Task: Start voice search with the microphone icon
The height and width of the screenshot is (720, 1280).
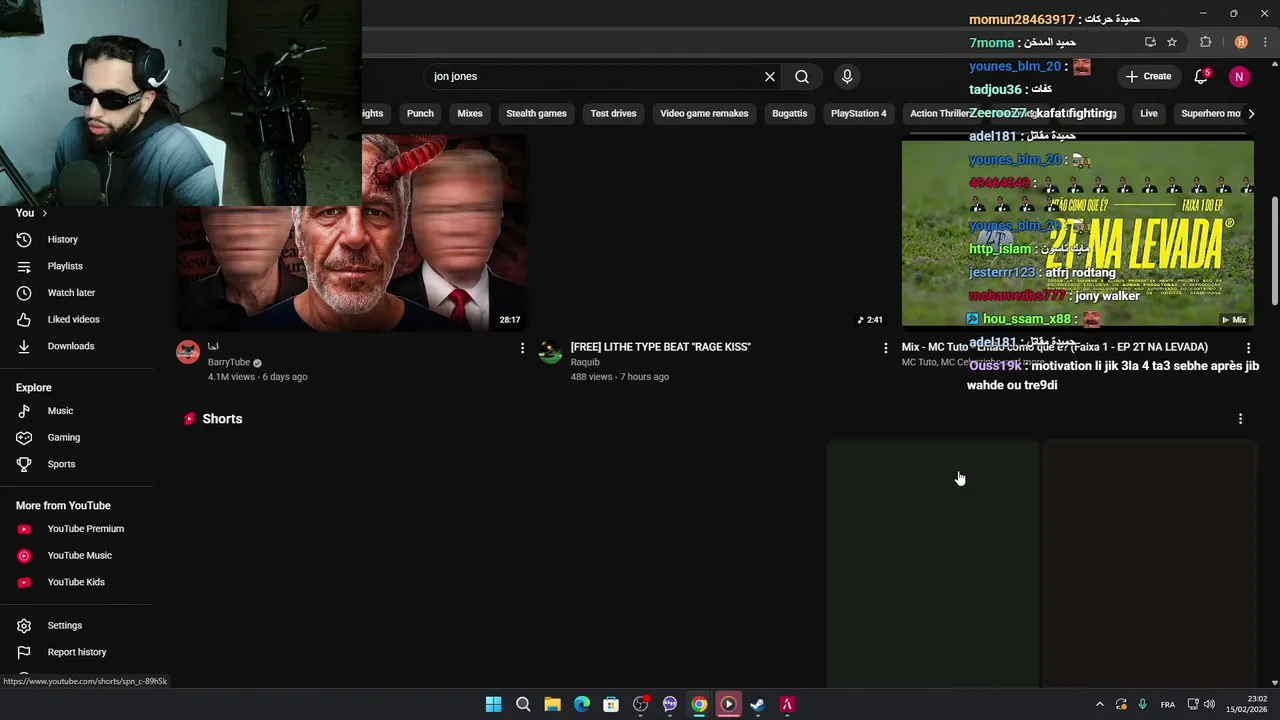Action: (847, 77)
